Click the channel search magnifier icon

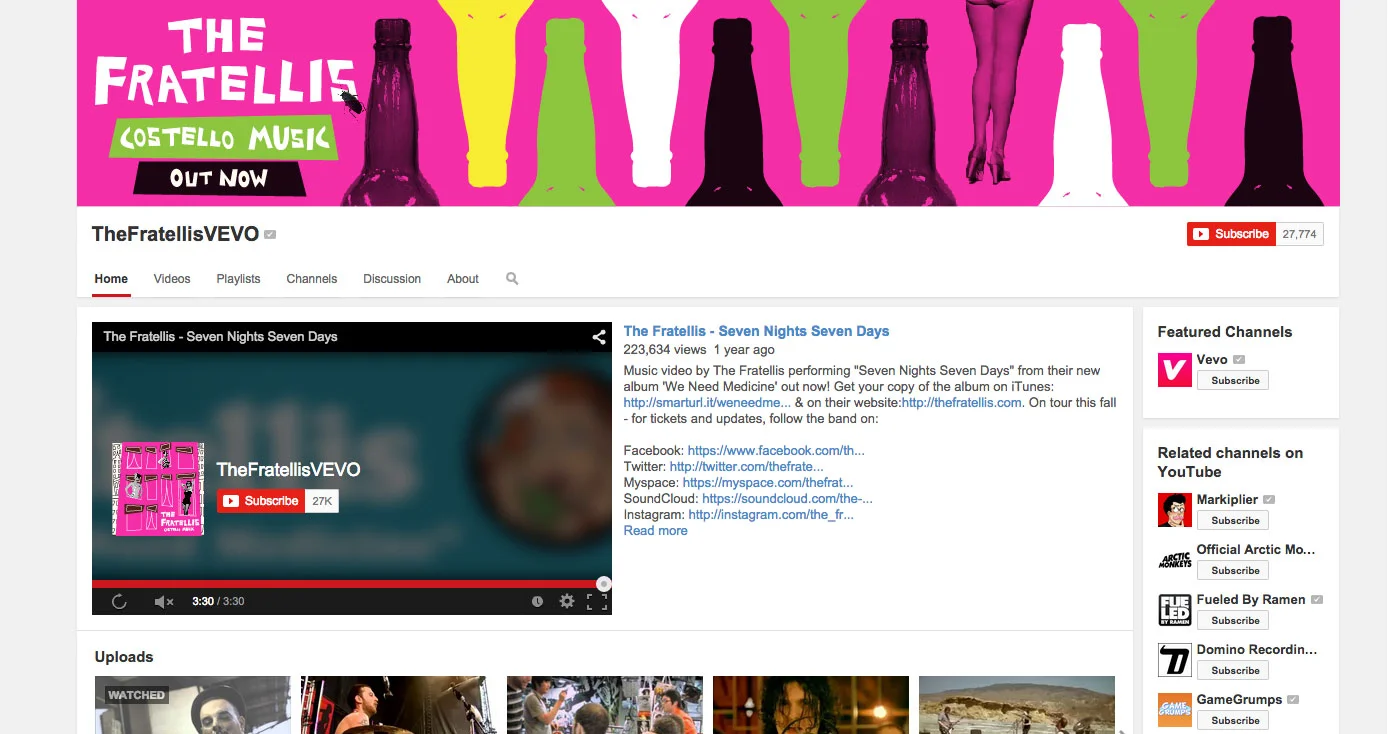point(512,279)
